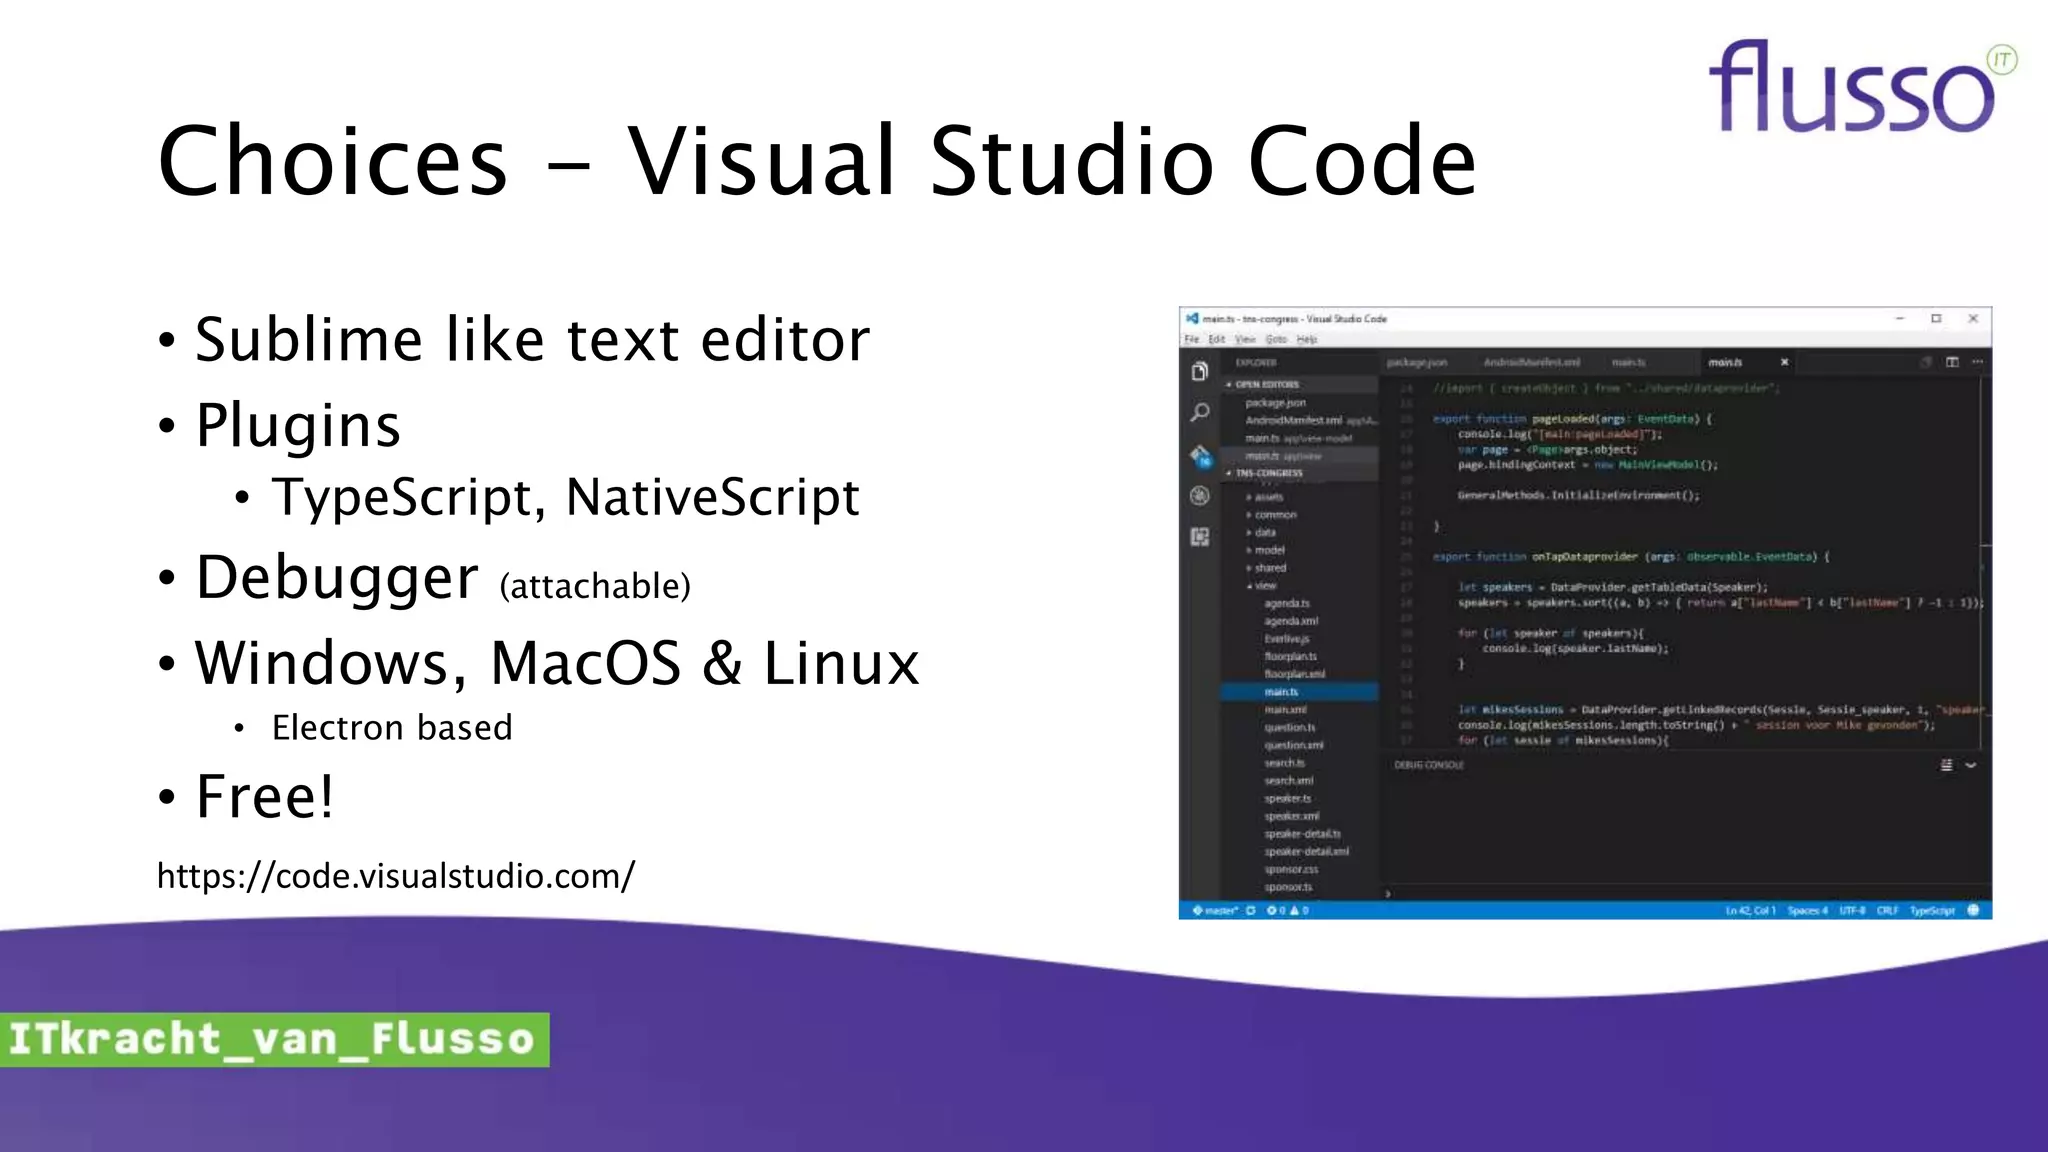Screen dimensions: 2048x1152
Task: Open floorplan.ts in the file tree
Action: click(x=1290, y=657)
